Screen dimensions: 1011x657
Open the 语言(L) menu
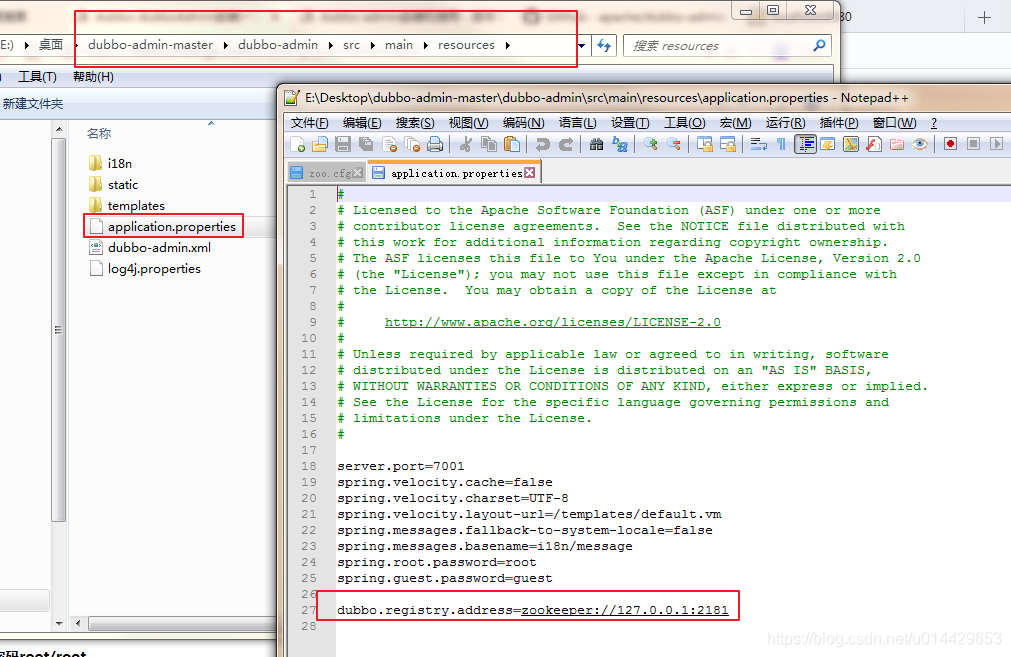577,123
